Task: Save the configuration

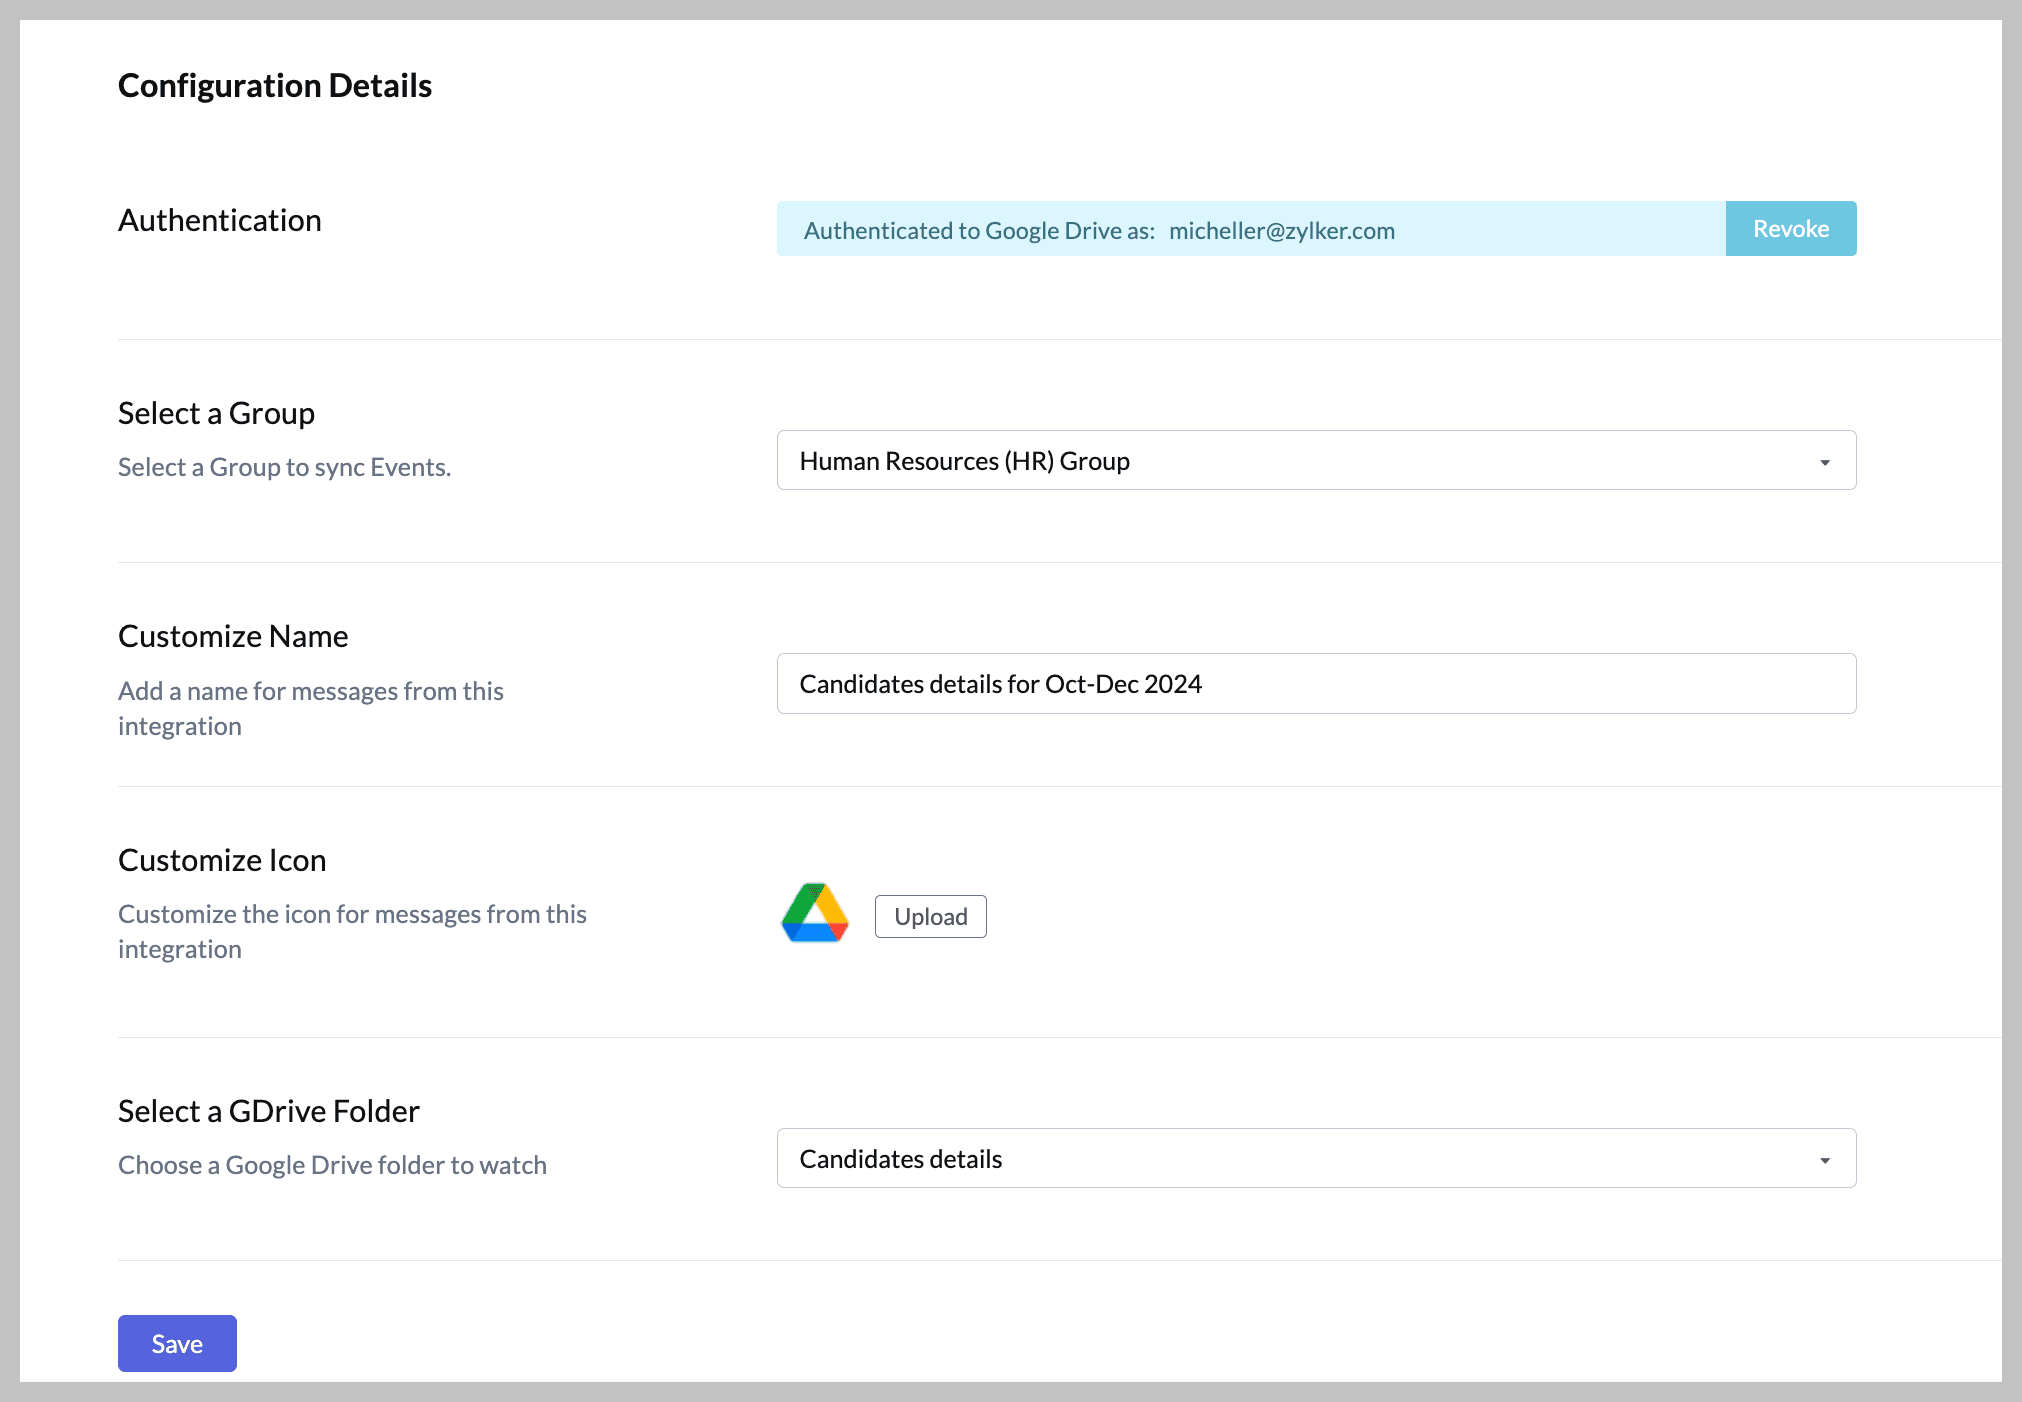Action: [177, 1343]
